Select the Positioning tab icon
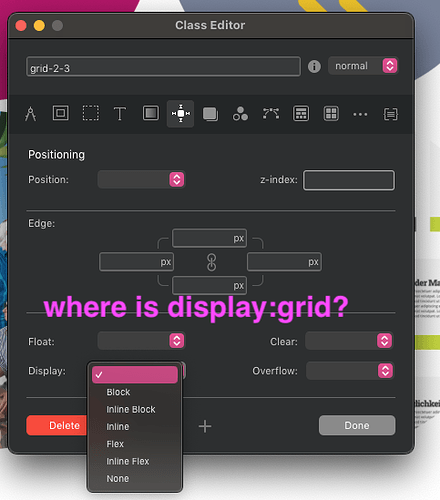Viewport: 440px width, 500px height. coord(180,114)
